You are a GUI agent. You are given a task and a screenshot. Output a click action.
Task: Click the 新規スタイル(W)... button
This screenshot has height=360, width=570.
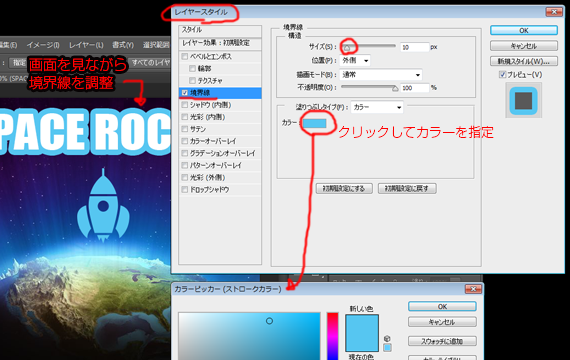point(524,61)
